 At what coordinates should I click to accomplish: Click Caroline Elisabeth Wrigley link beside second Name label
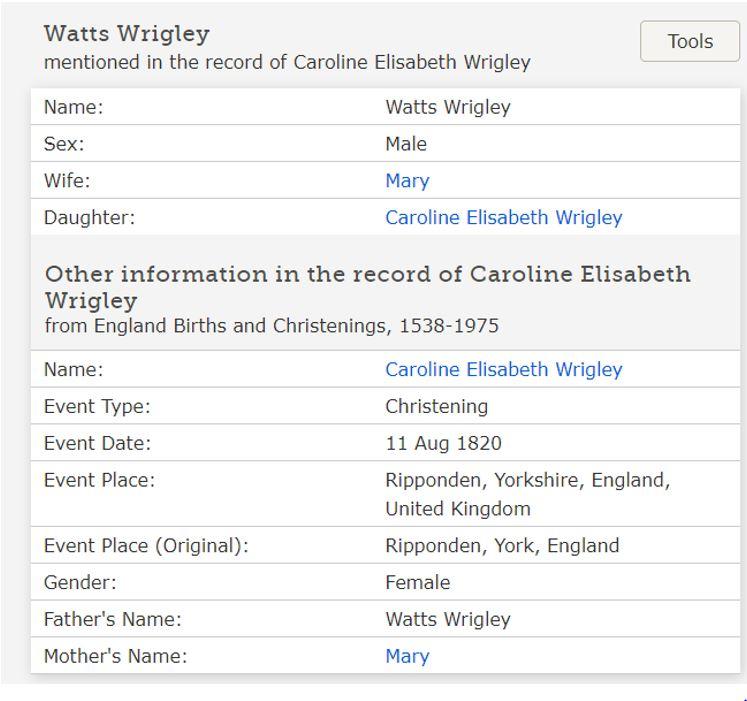point(503,370)
